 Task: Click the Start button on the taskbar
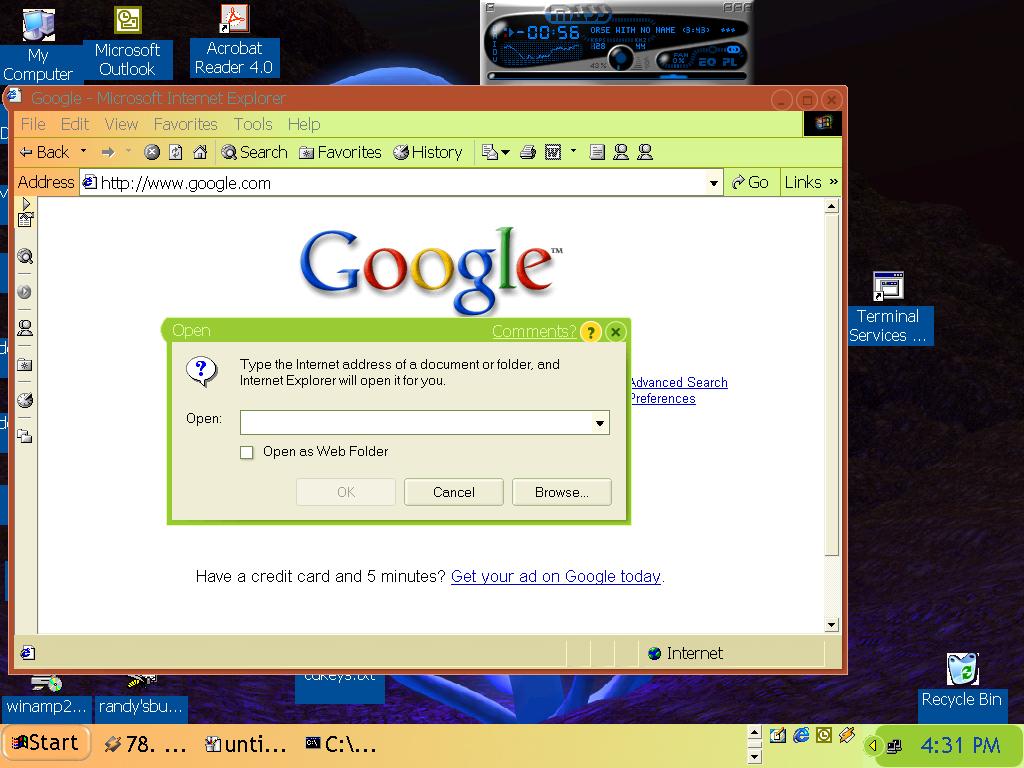coord(45,743)
